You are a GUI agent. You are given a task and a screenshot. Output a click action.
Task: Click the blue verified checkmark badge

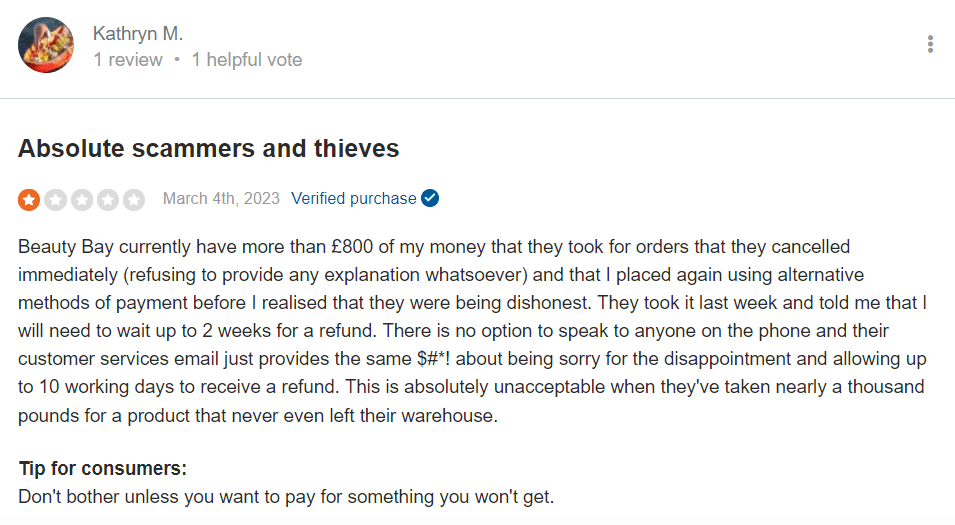[430, 198]
